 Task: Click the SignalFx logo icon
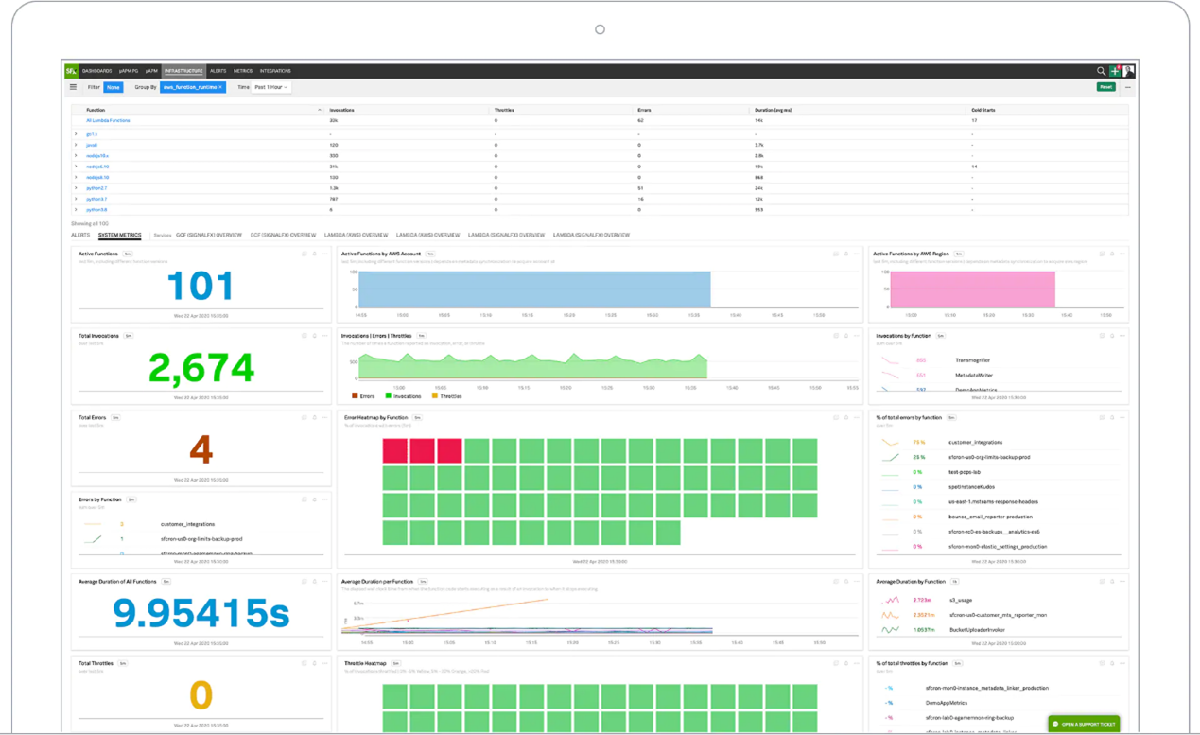pyautogui.click(x=70, y=71)
